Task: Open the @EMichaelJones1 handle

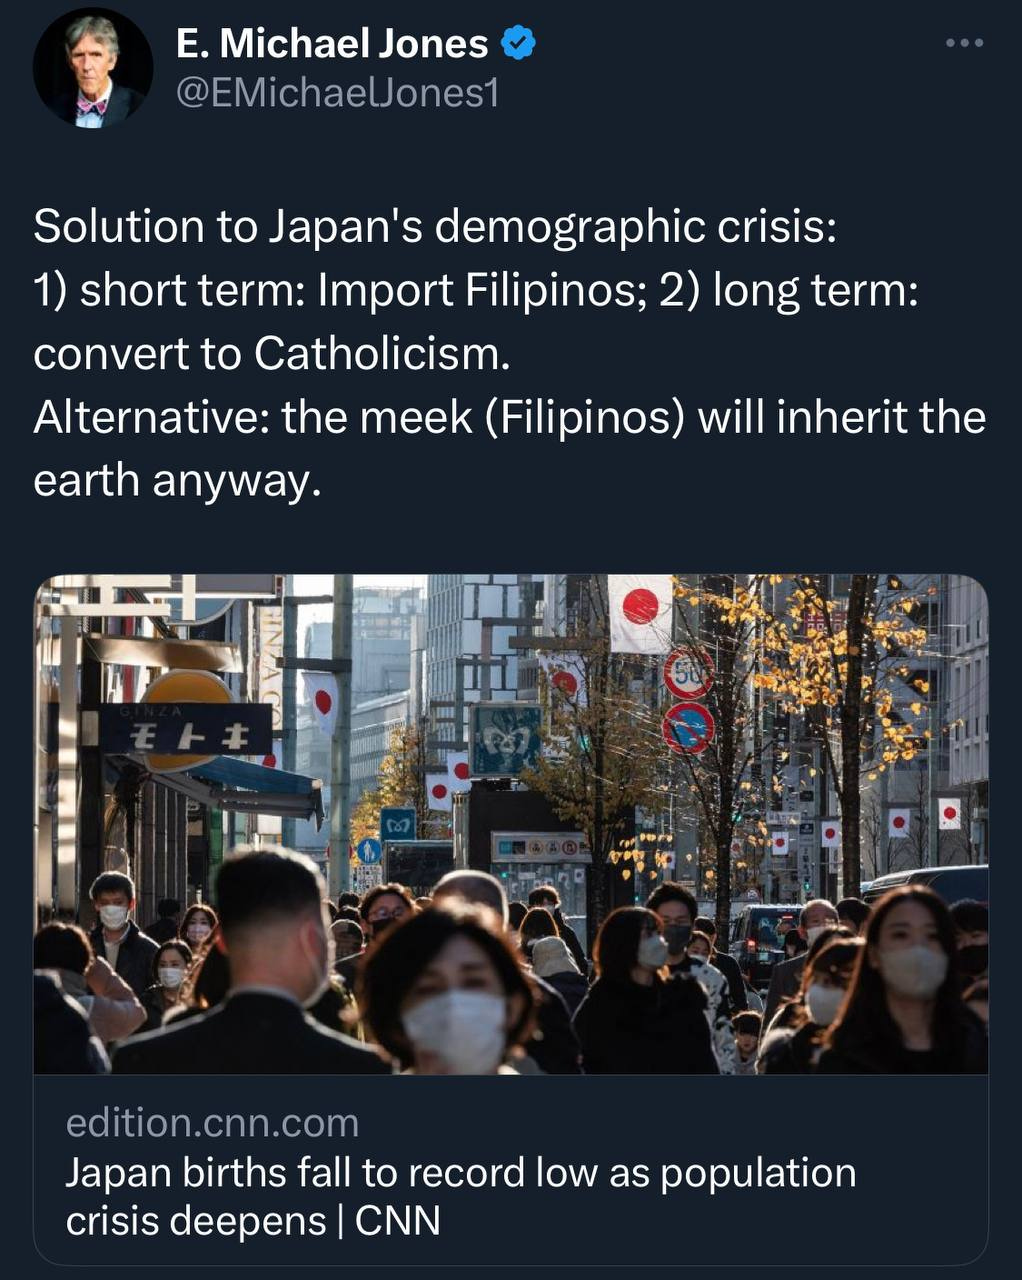Action: point(337,93)
